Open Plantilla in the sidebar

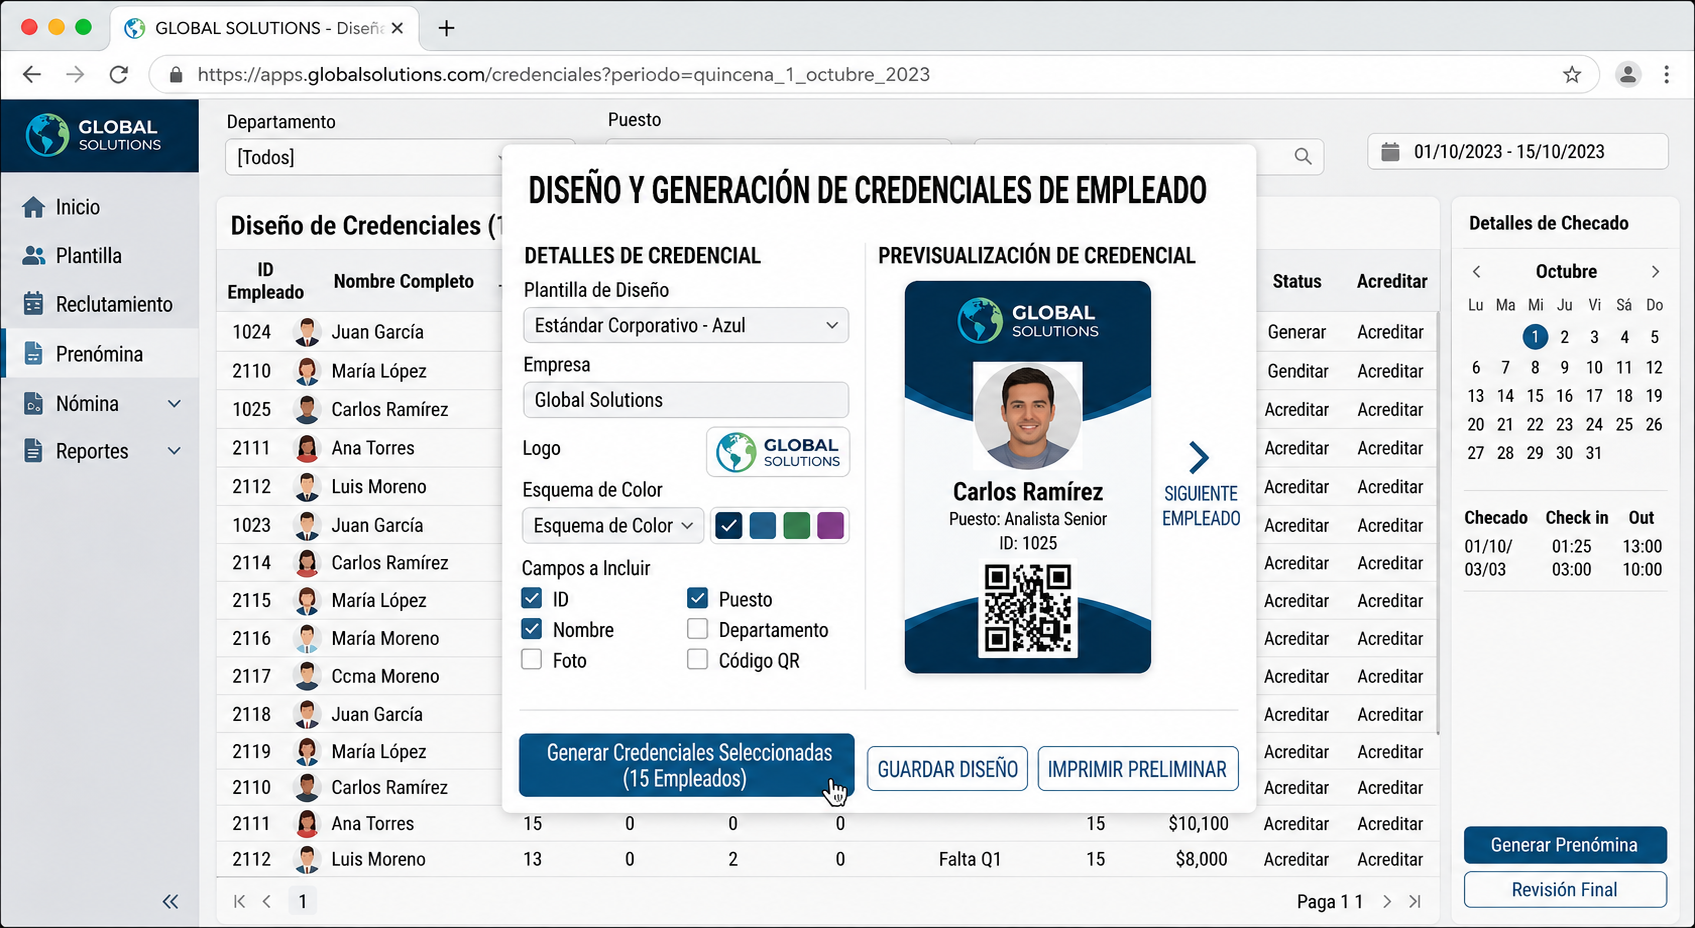(100, 256)
